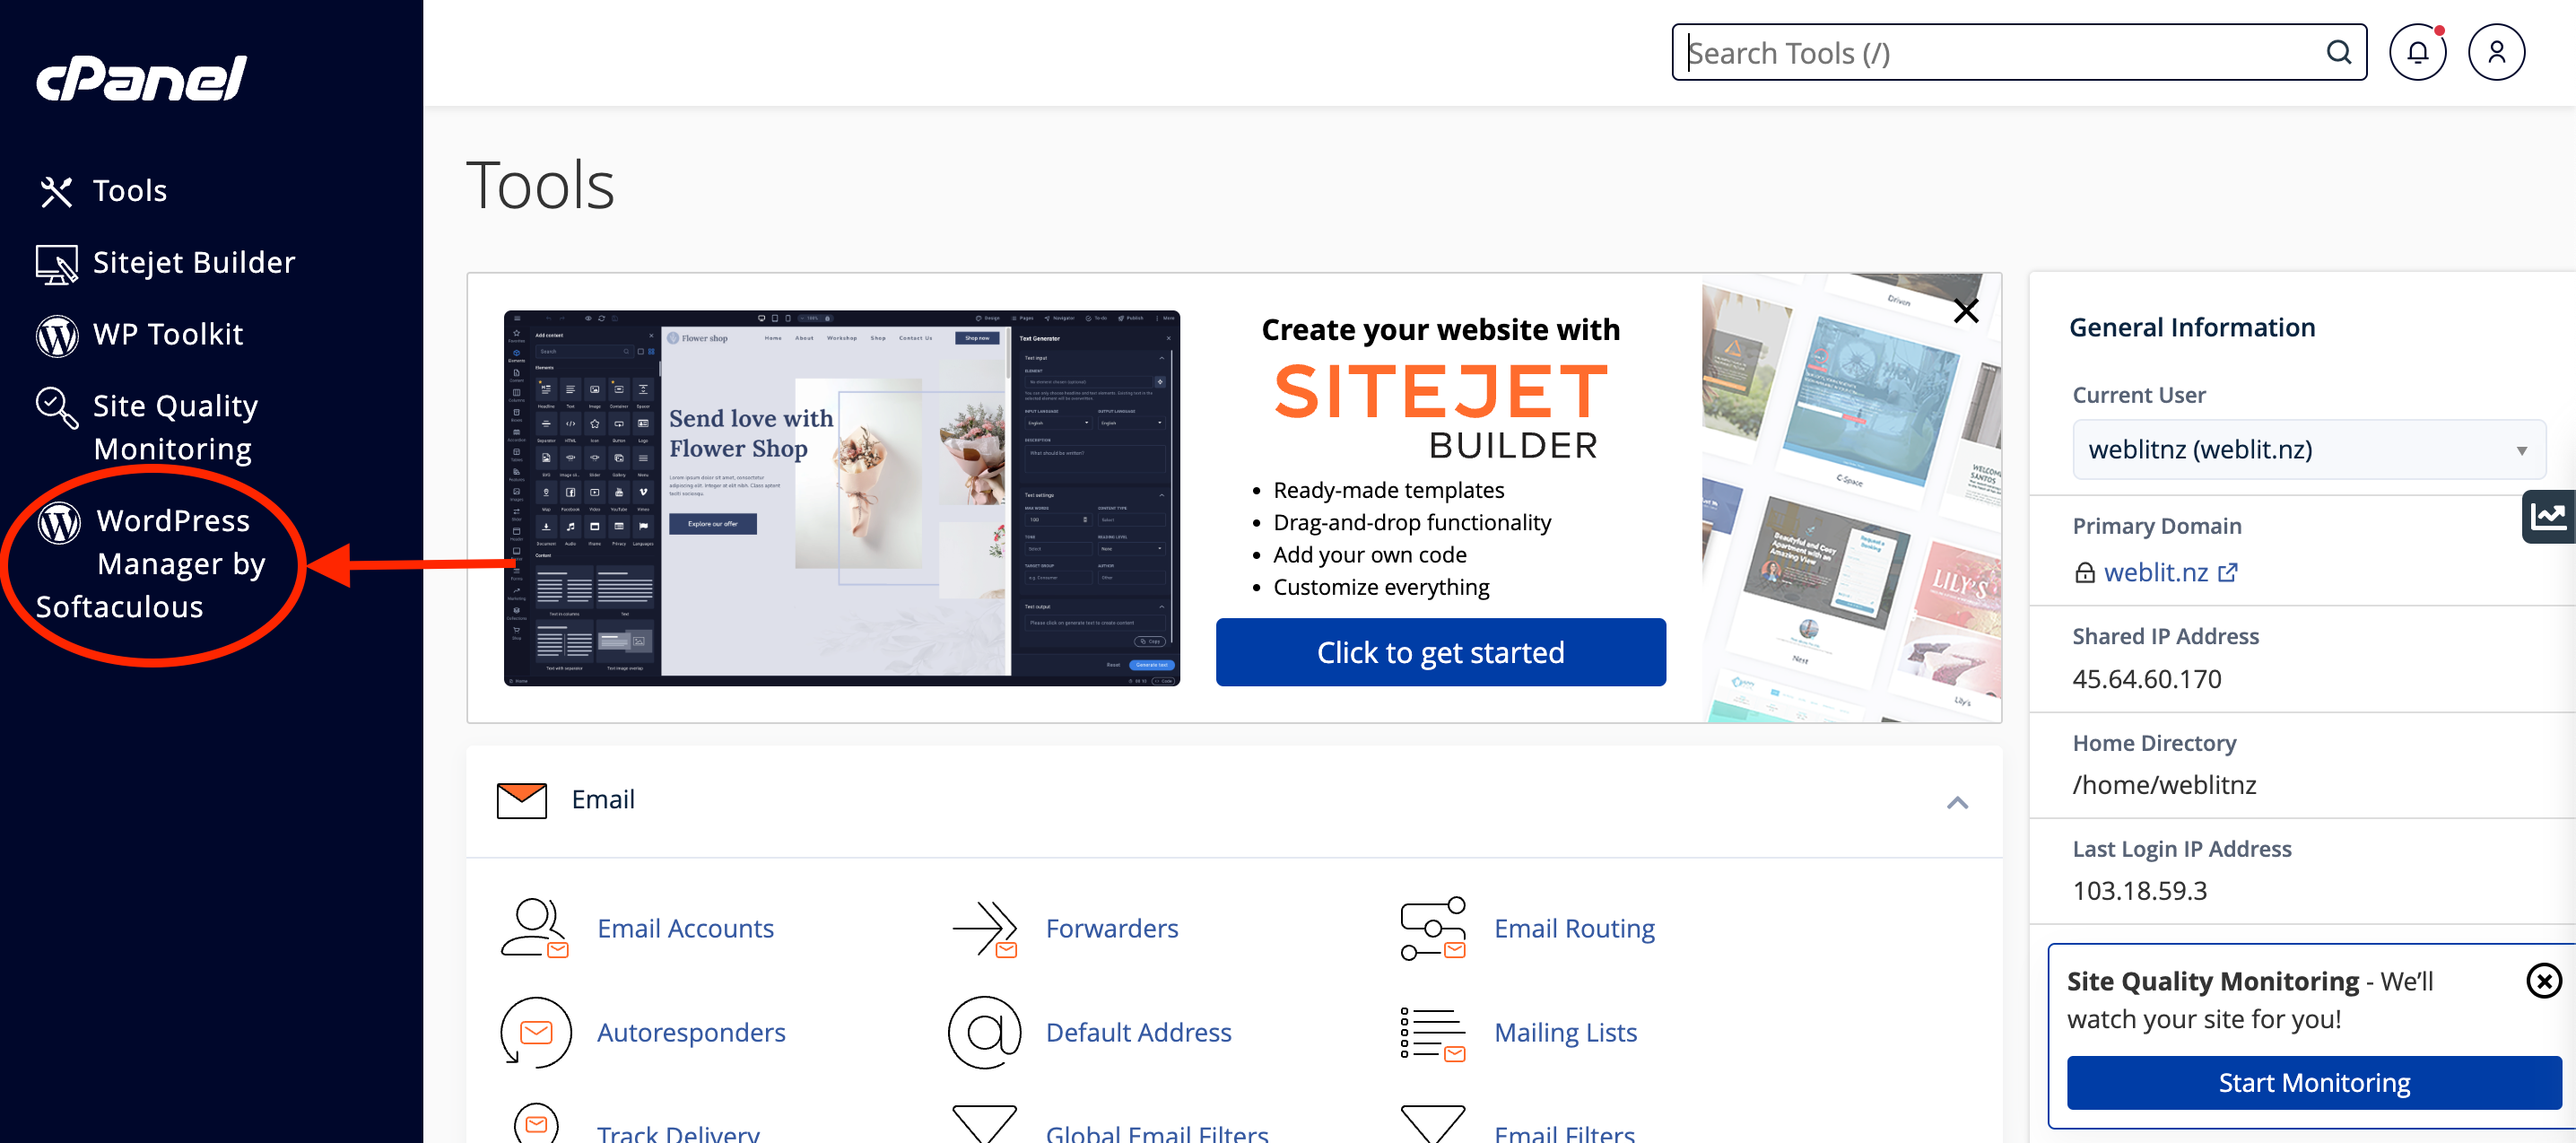Click the Global Email Filters funnel icon
This screenshot has width=2576, height=1143.
click(984, 1123)
